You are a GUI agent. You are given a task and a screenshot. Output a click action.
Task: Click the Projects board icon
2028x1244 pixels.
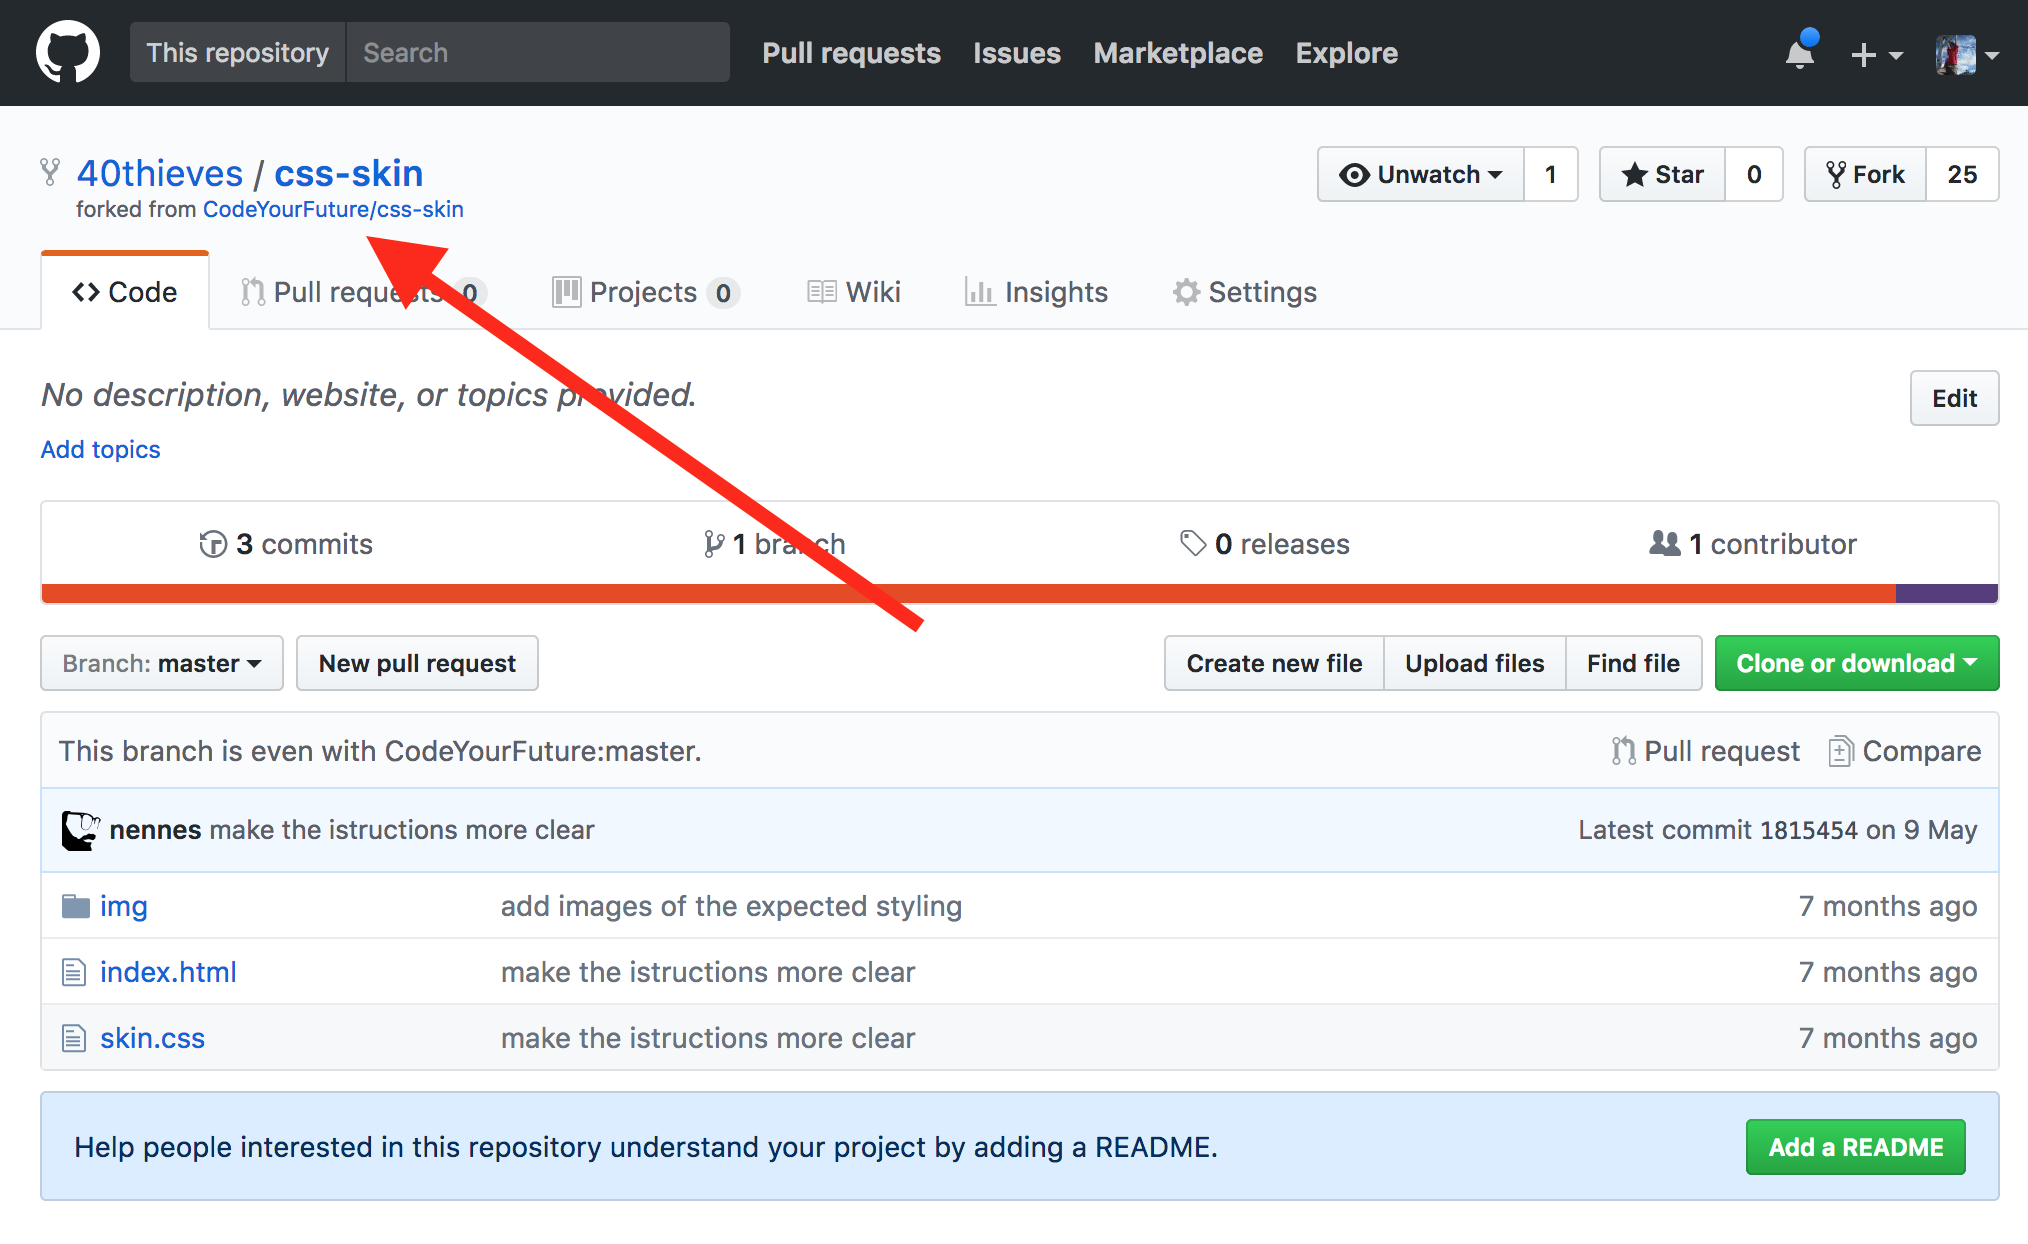(x=566, y=292)
